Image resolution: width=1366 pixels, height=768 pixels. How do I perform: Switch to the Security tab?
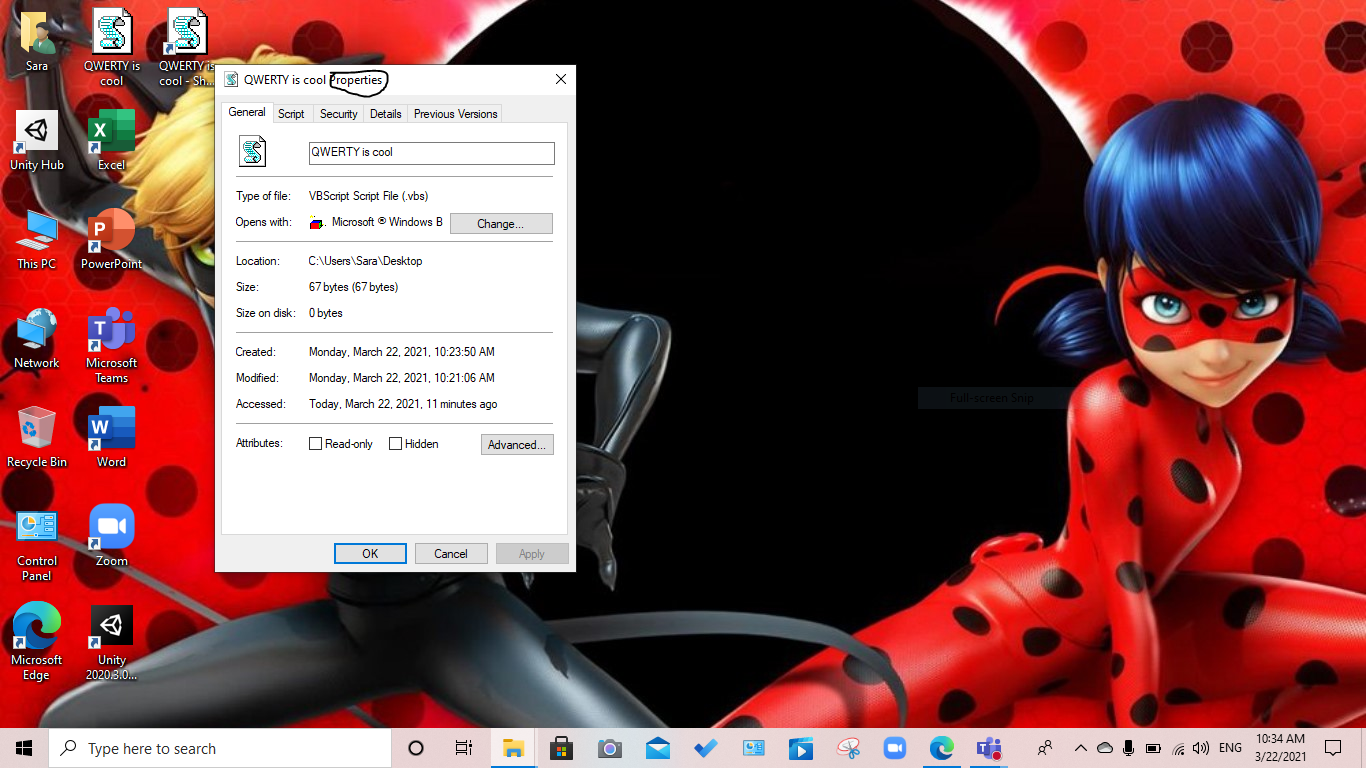pyautogui.click(x=339, y=114)
